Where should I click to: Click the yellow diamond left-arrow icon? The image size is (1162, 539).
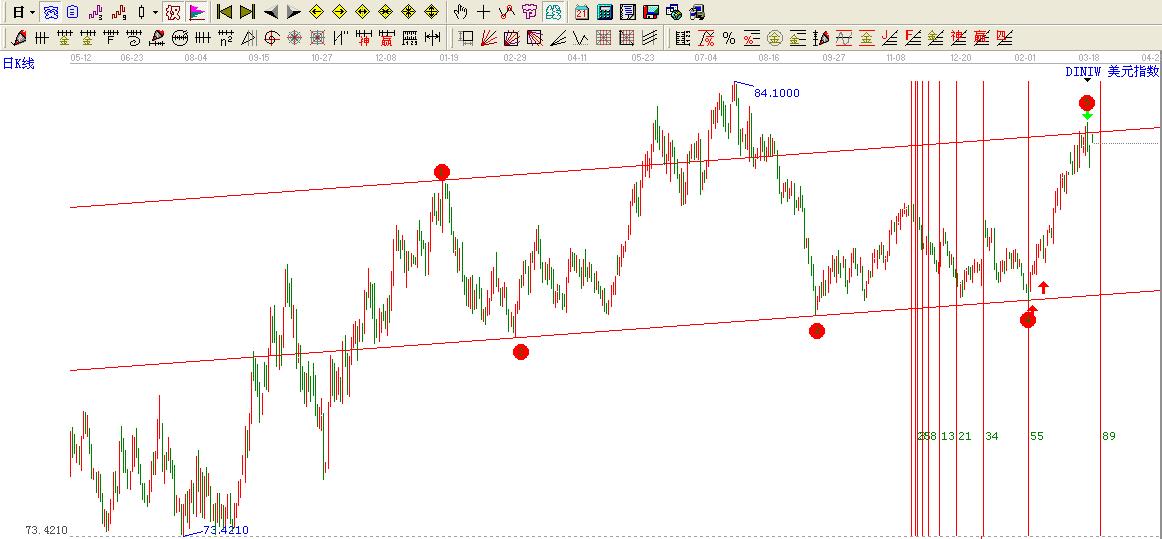click(x=316, y=12)
